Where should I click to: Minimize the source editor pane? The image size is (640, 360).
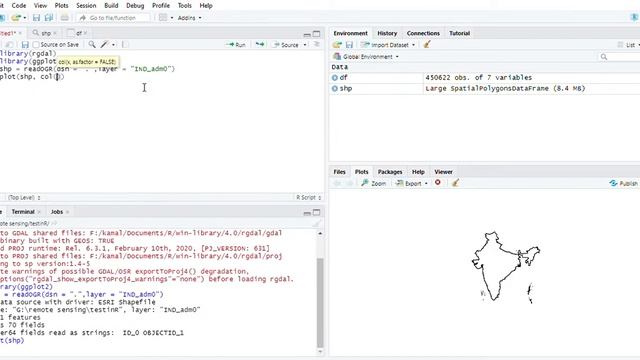click(307, 34)
